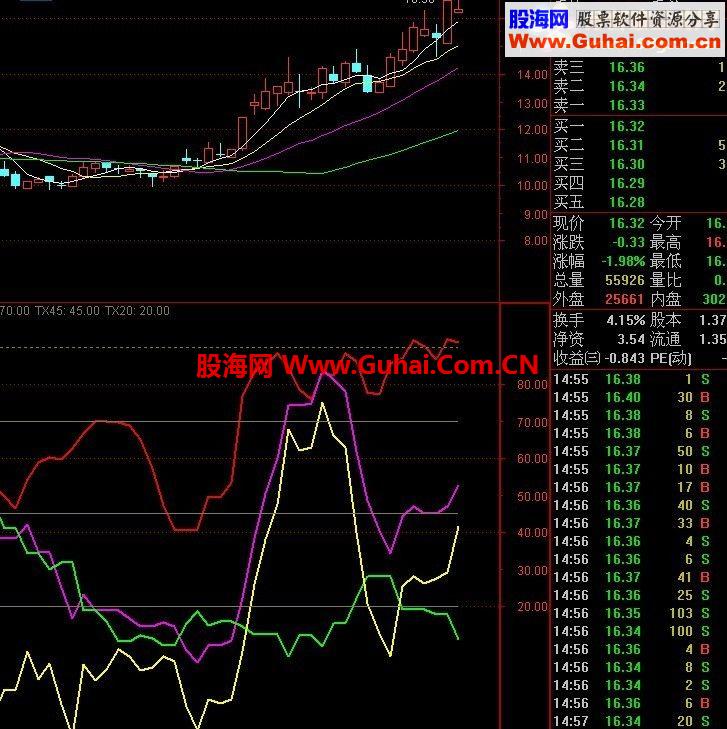Click the 涨幅 value -1.98%
The image size is (727, 729).
coord(623,262)
